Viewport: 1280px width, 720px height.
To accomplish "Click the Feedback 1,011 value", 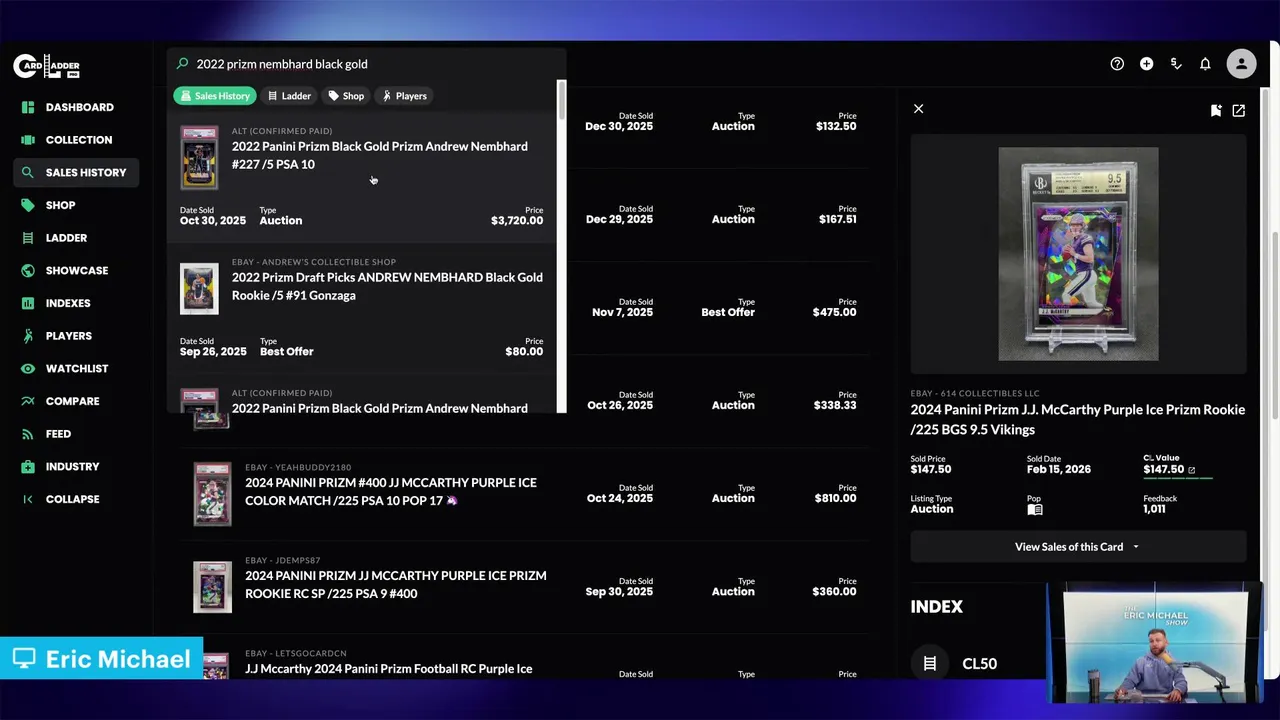I will [1154, 509].
